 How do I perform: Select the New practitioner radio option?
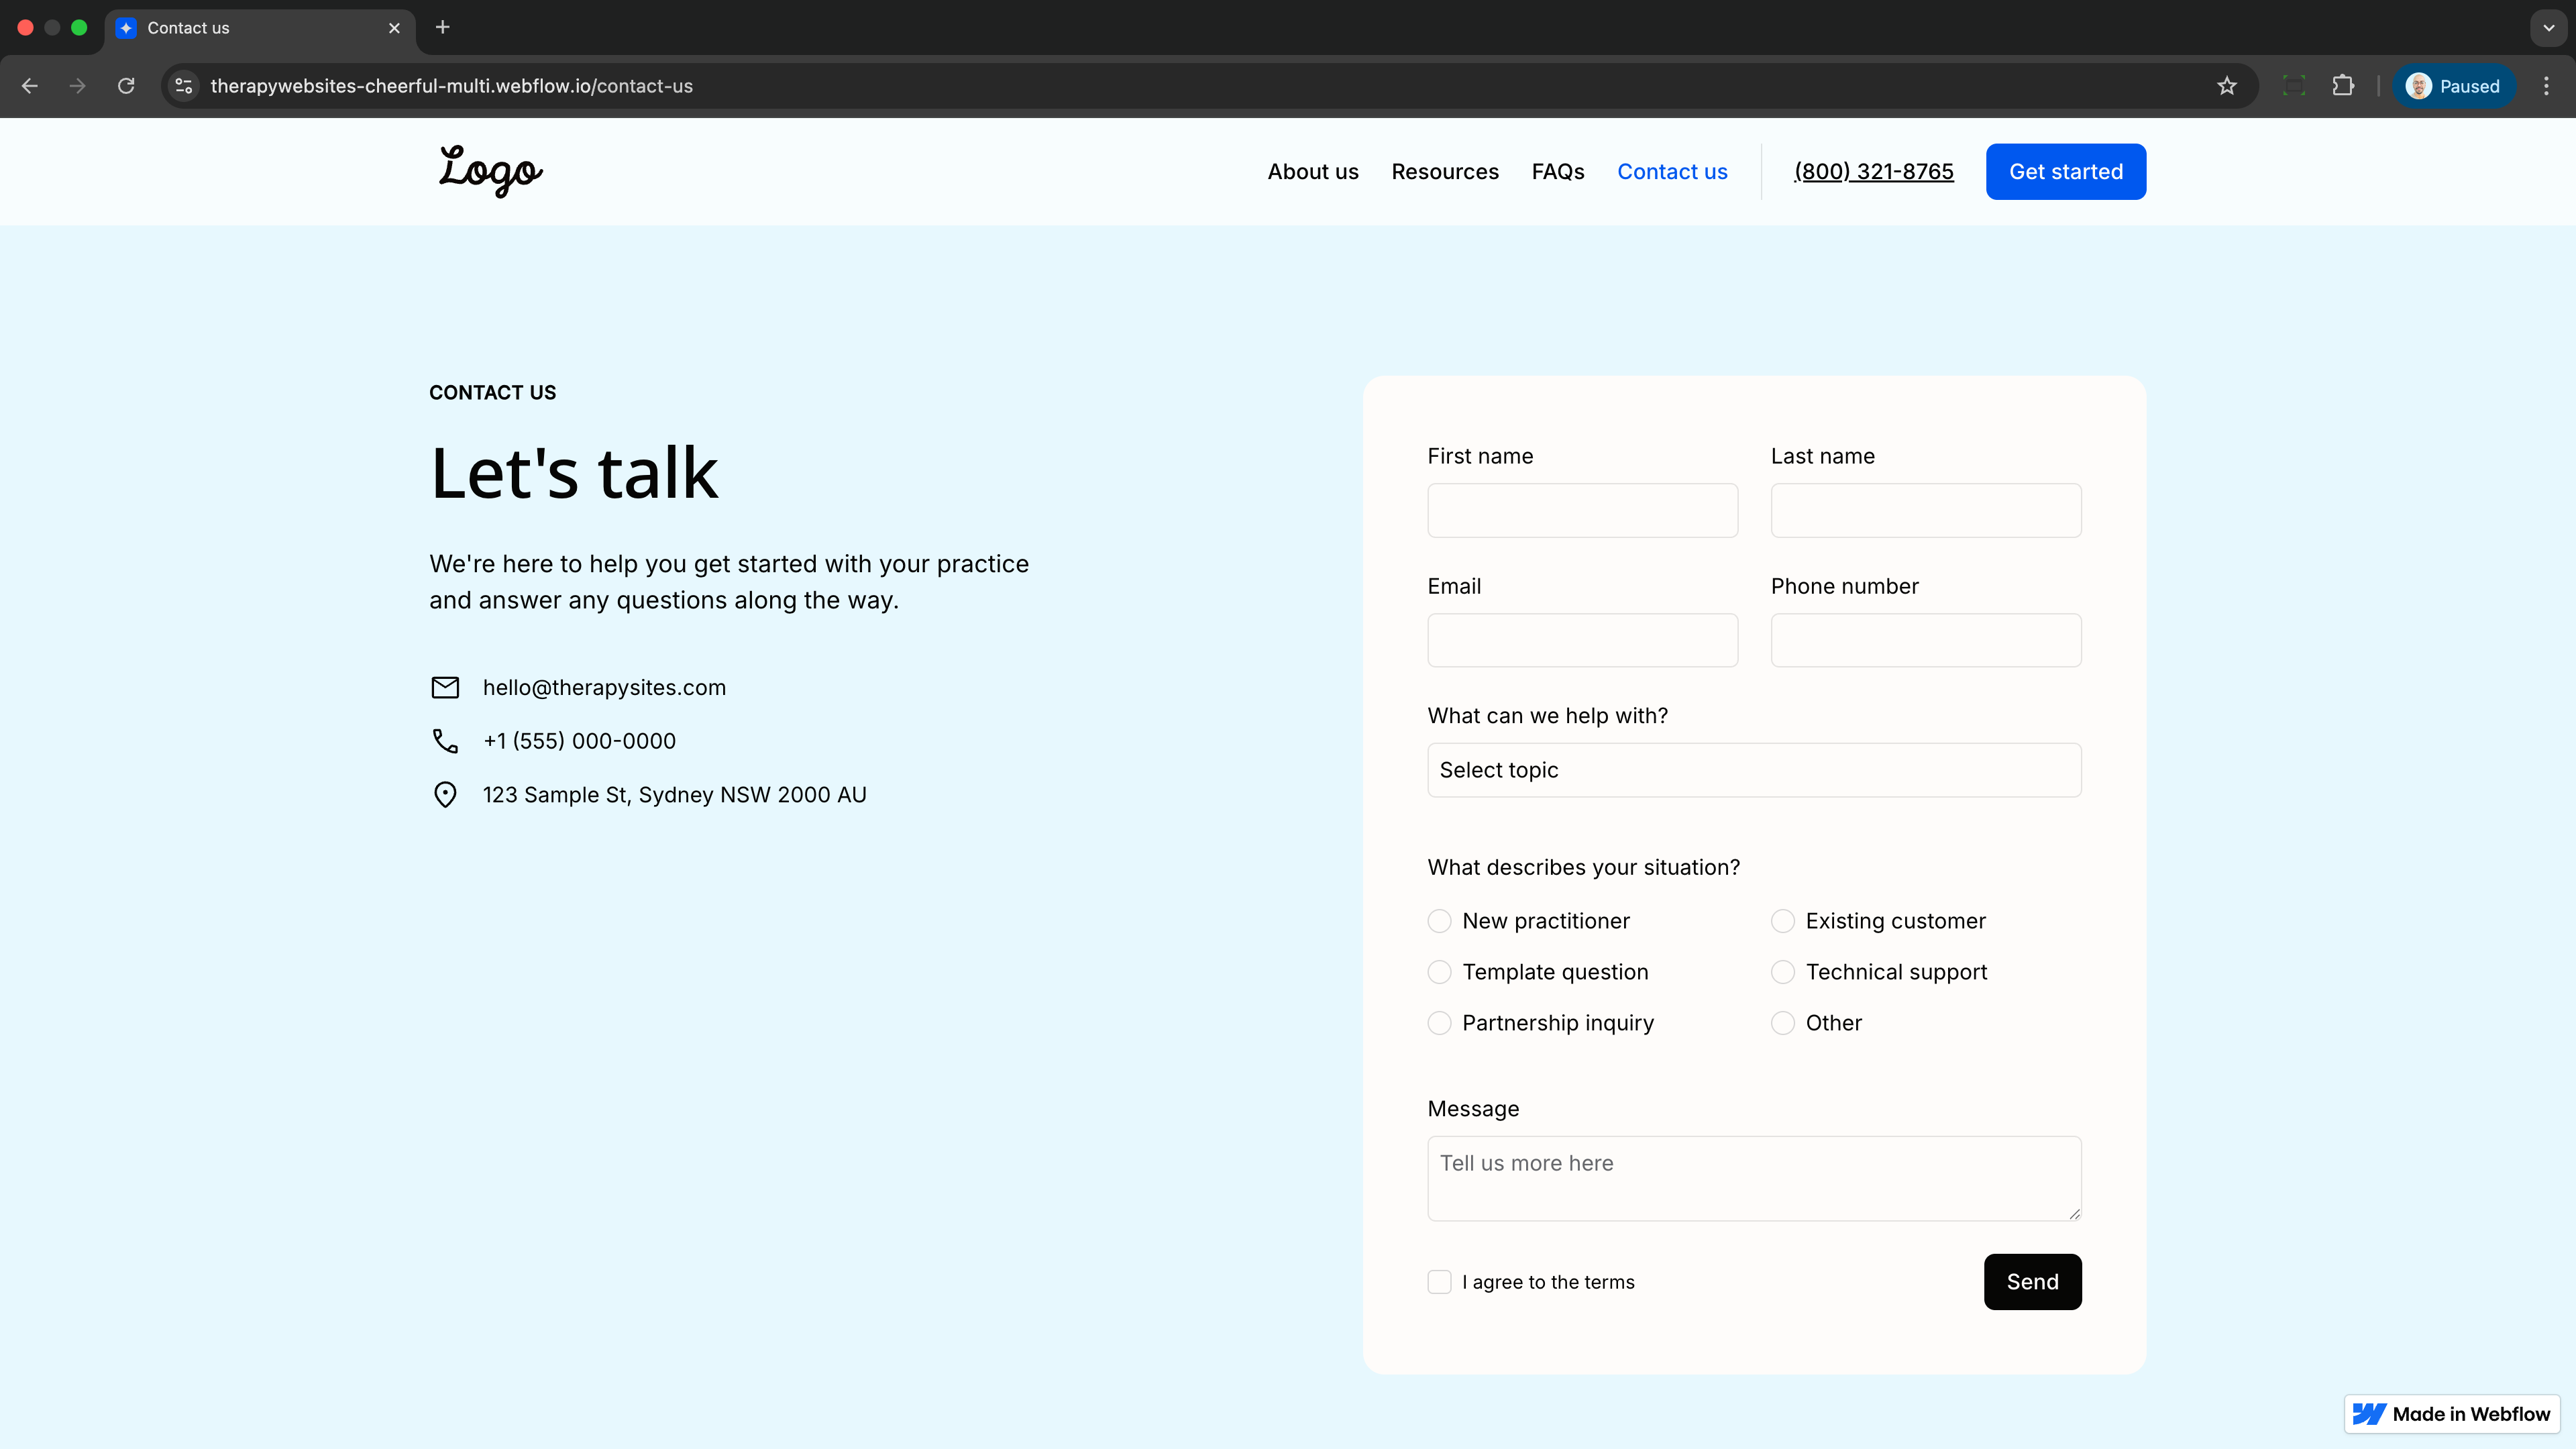tap(1439, 921)
